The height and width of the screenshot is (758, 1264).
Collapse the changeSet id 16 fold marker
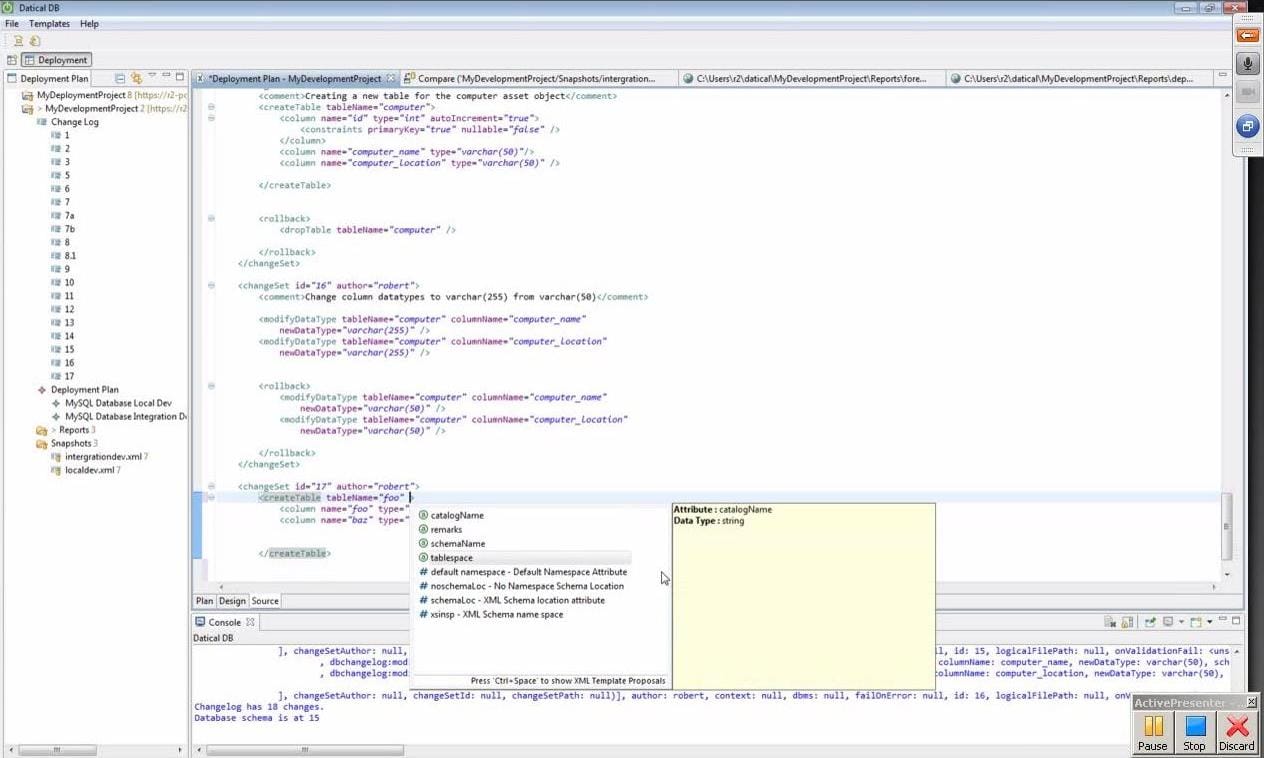point(211,285)
